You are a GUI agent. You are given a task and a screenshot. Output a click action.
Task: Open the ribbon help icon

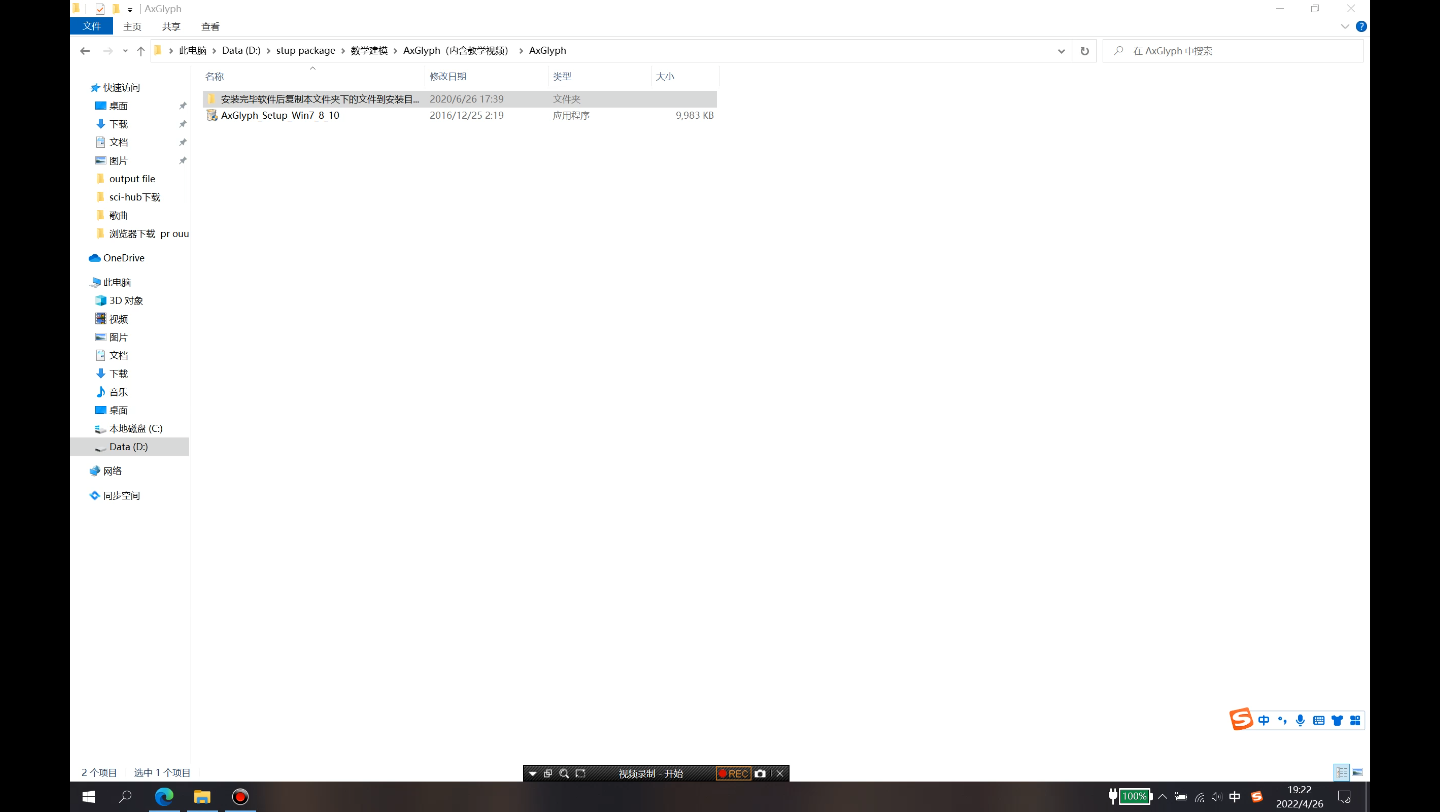1362,26
